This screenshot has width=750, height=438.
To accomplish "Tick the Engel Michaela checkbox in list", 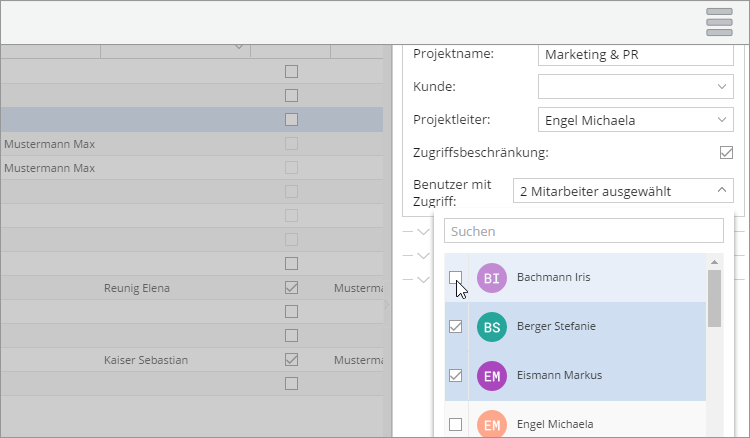I will tap(456, 424).
